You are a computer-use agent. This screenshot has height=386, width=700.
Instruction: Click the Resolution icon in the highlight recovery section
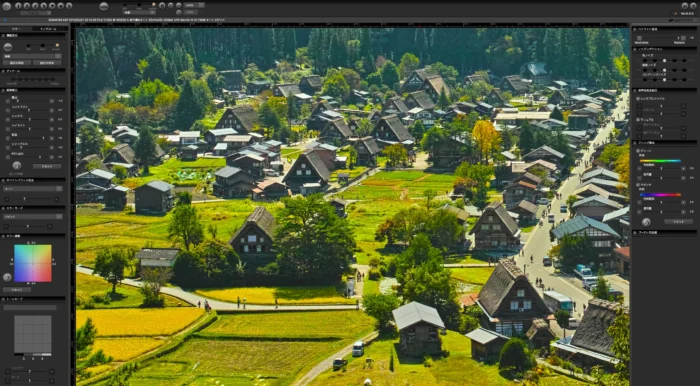point(639,38)
